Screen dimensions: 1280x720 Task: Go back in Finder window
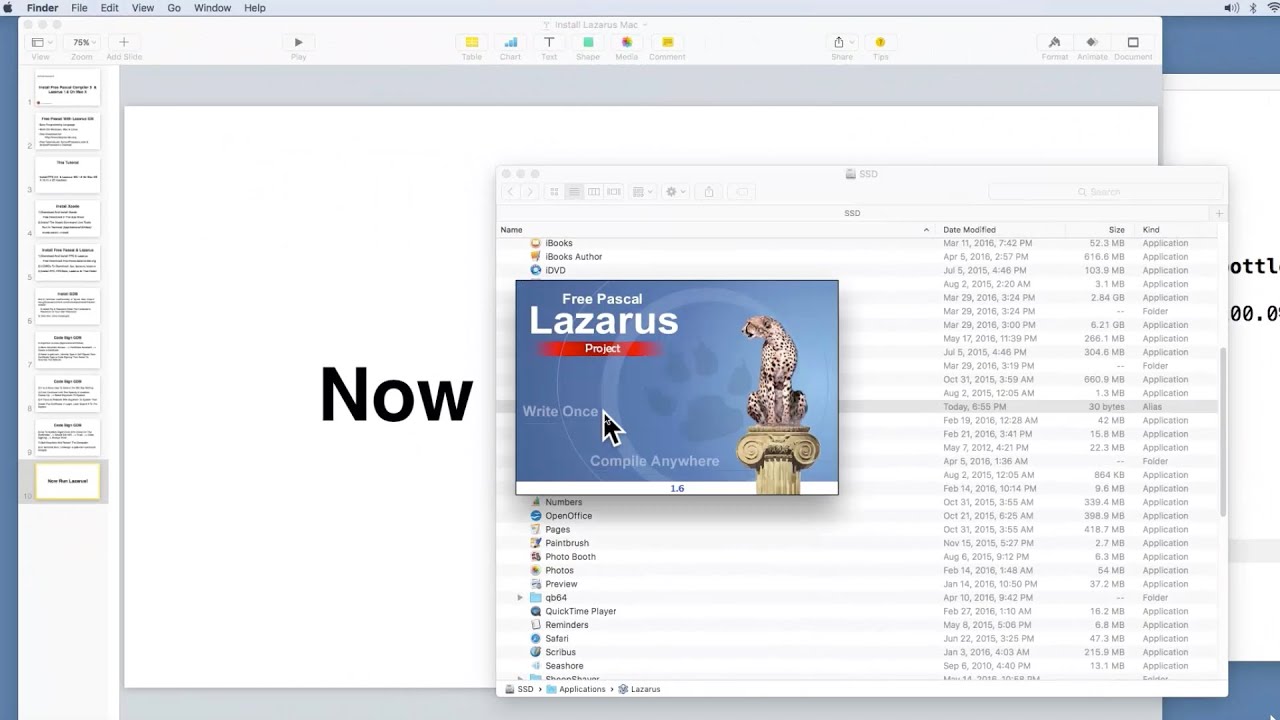click(510, 192)
